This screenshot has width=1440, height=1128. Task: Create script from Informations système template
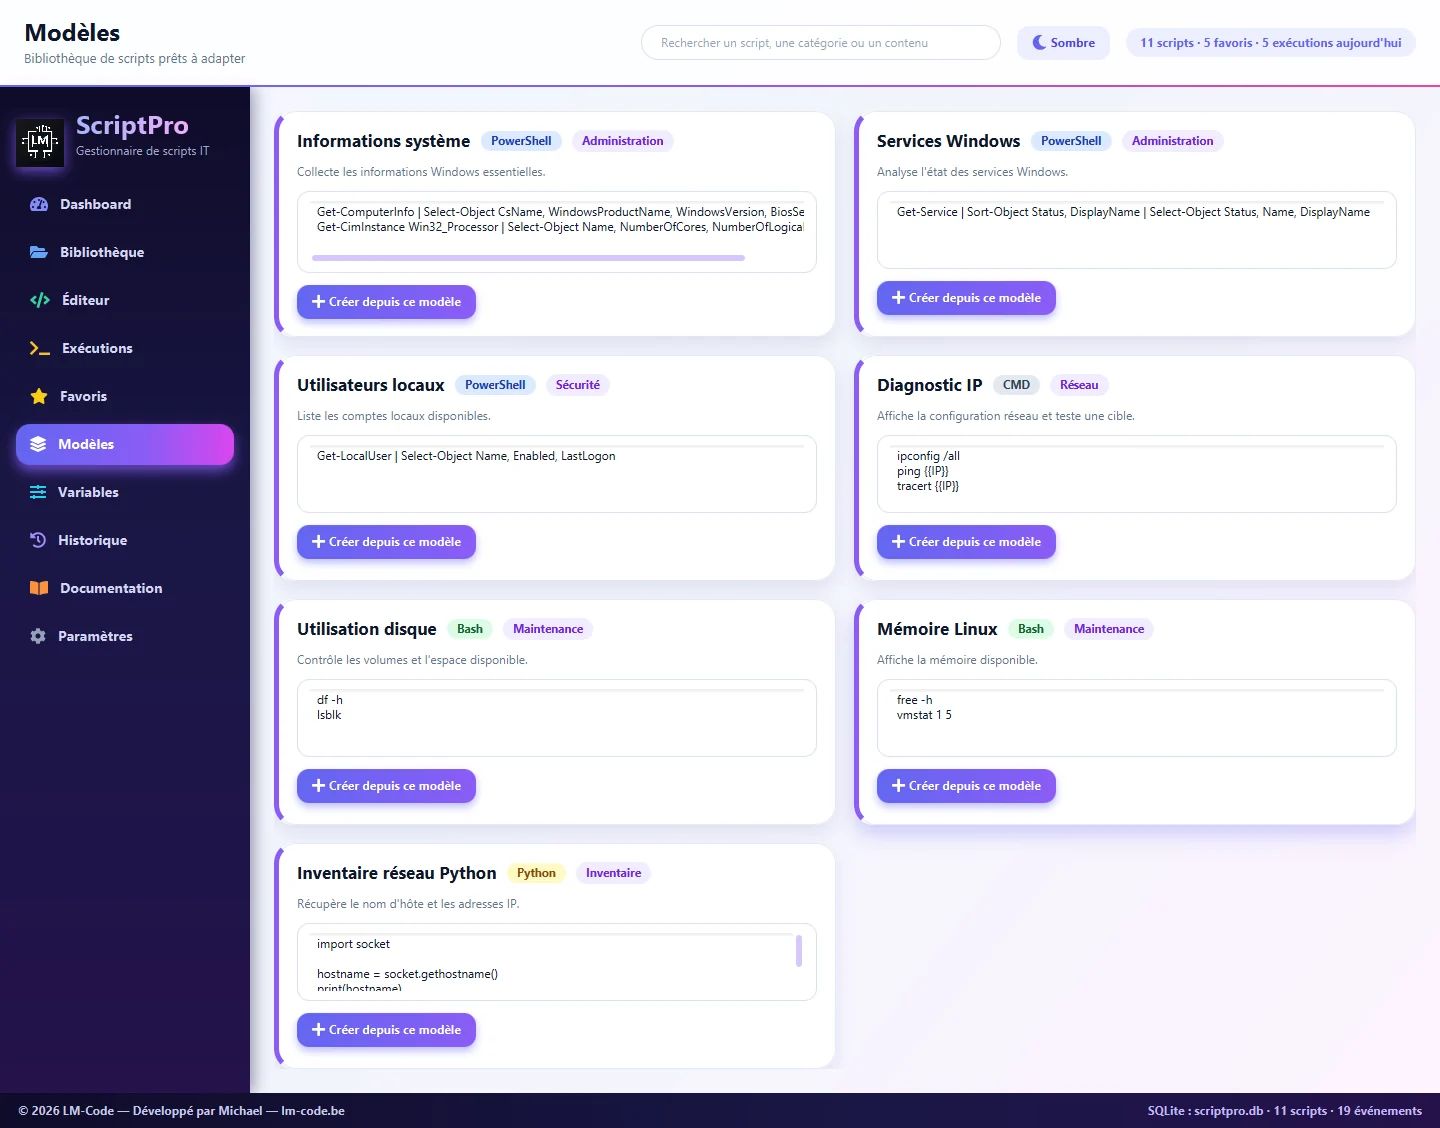[386, 302]
